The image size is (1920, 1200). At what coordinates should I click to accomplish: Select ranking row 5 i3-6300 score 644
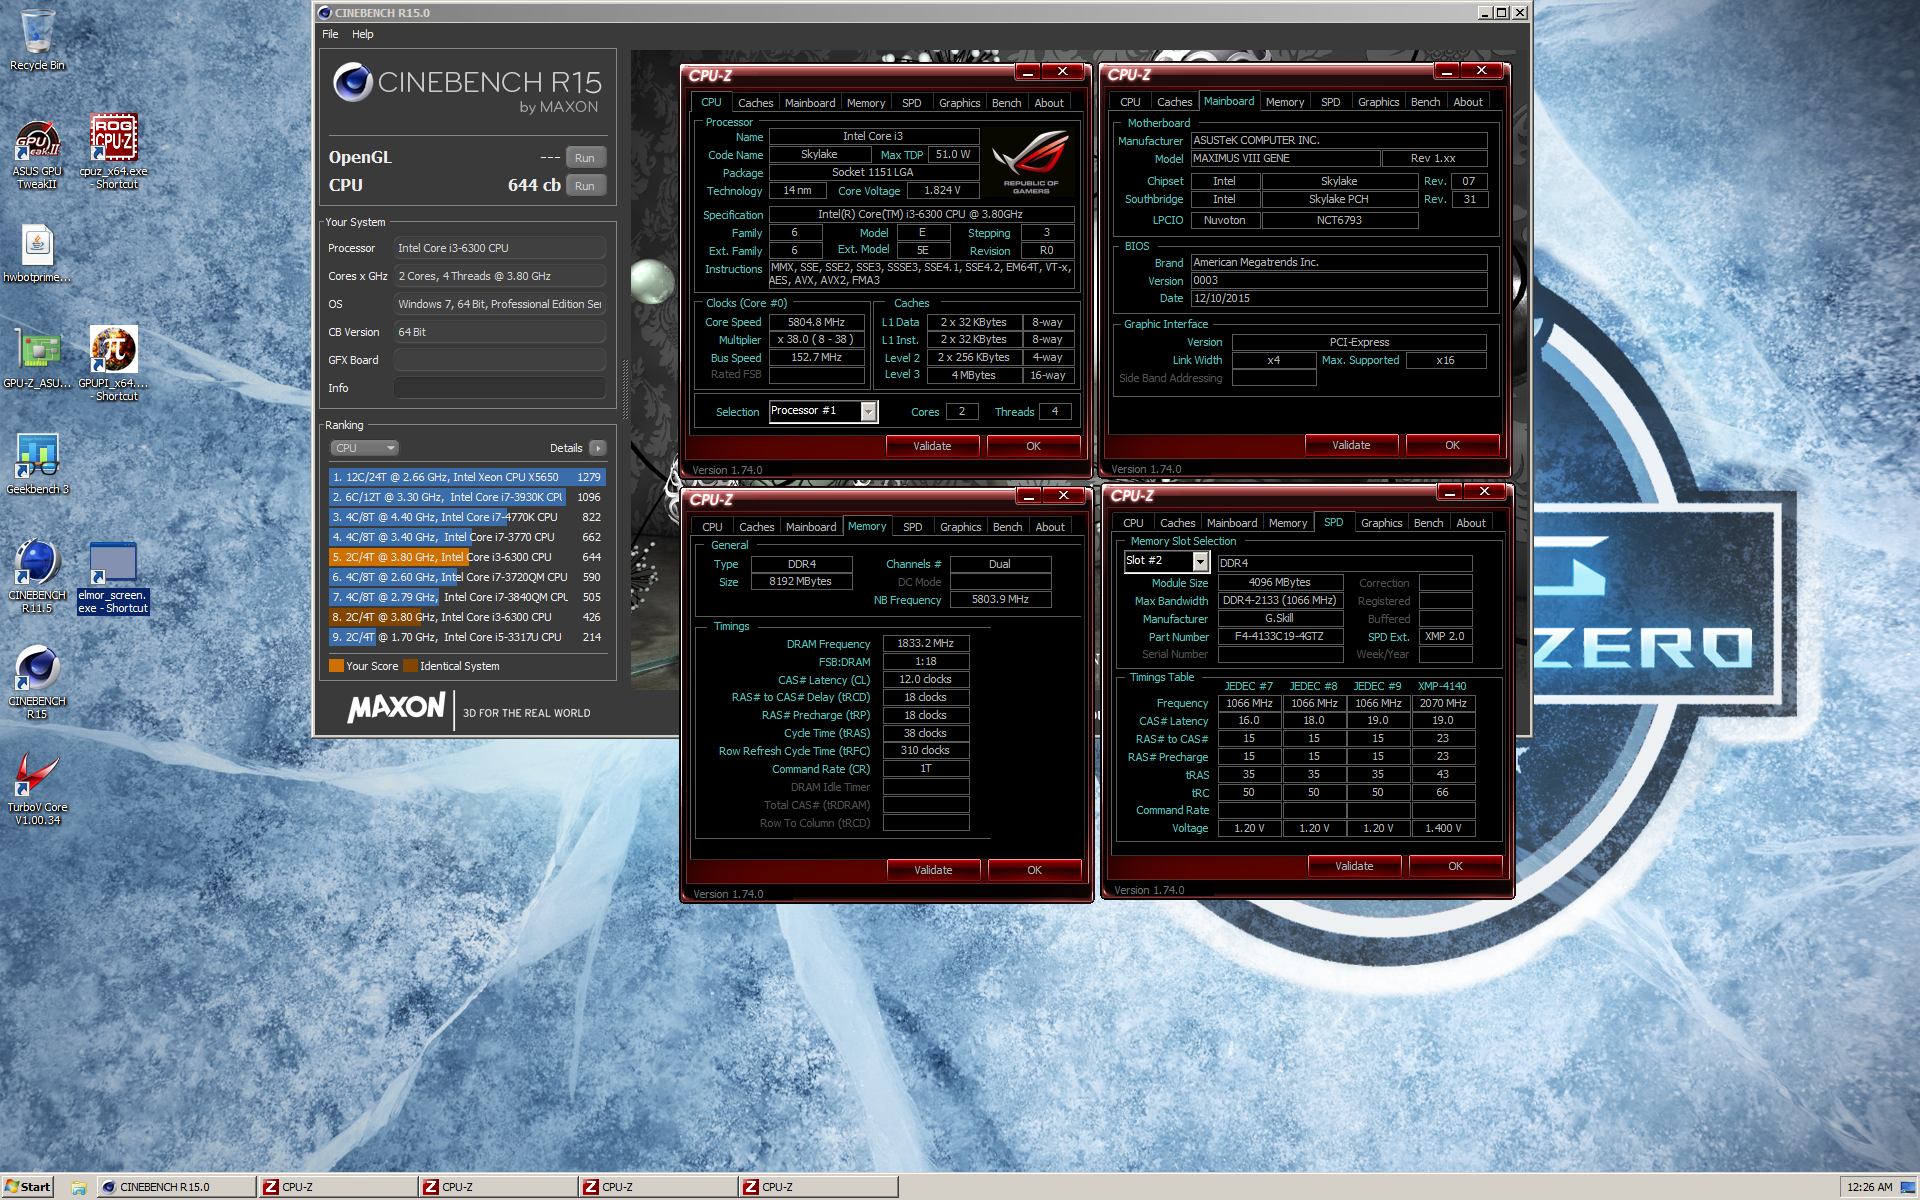click(x=467, y=557)
